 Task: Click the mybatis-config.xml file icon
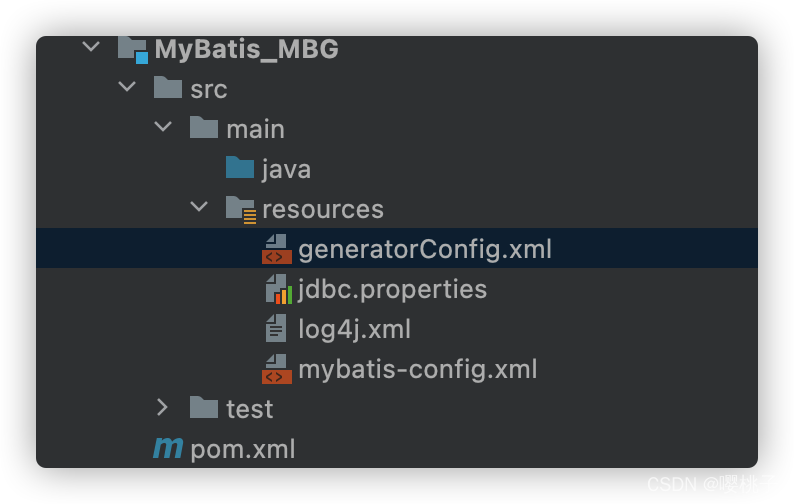[277, 369]
